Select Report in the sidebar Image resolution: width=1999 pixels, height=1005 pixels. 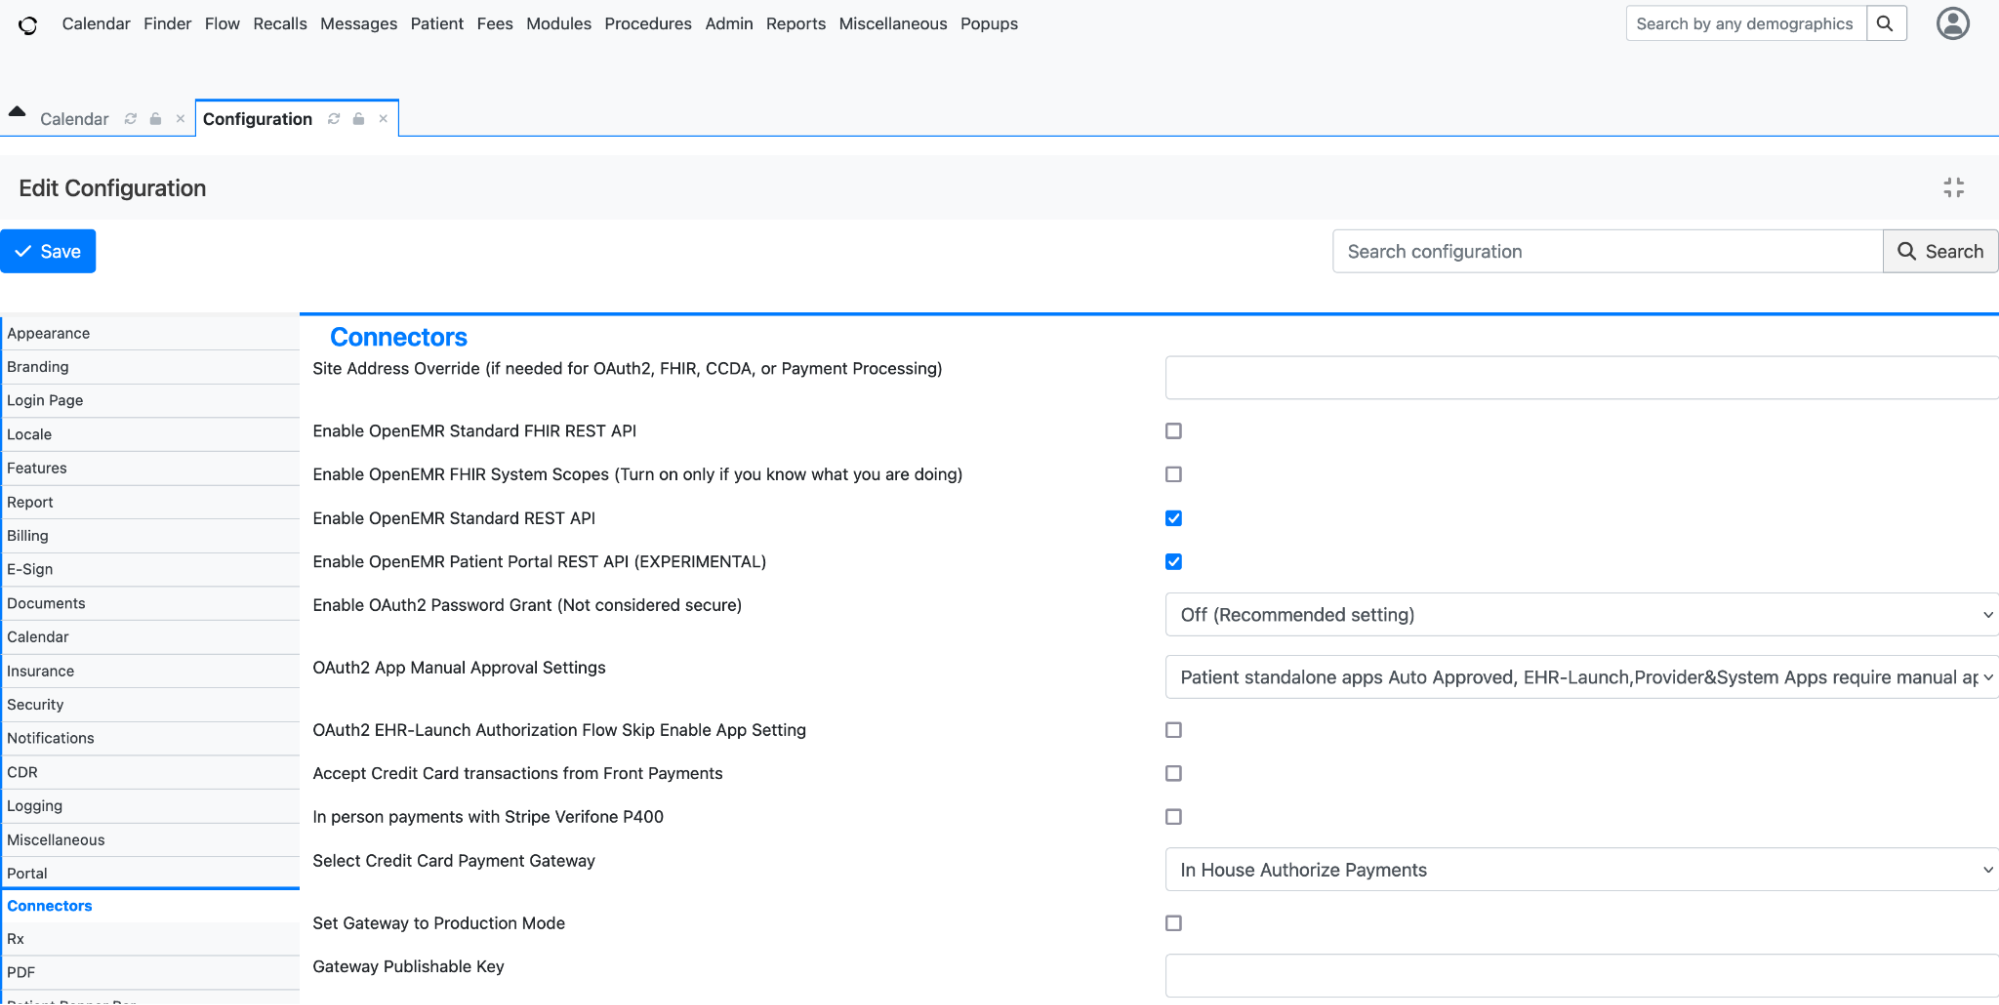click(150, 503)
